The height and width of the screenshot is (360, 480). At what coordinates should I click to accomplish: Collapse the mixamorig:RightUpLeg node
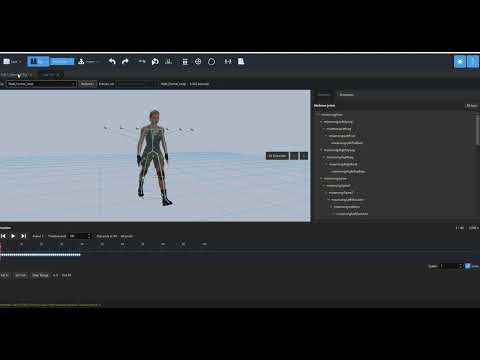click(321, 150)
